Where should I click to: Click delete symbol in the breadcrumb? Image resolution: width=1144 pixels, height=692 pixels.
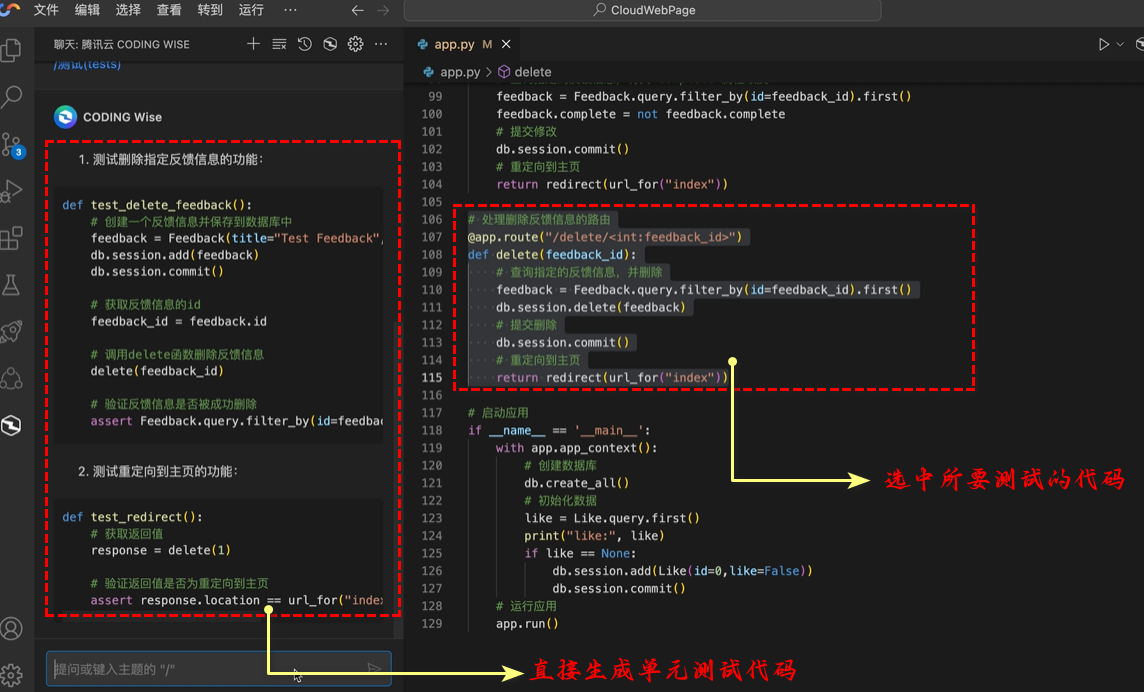[533, 72]
